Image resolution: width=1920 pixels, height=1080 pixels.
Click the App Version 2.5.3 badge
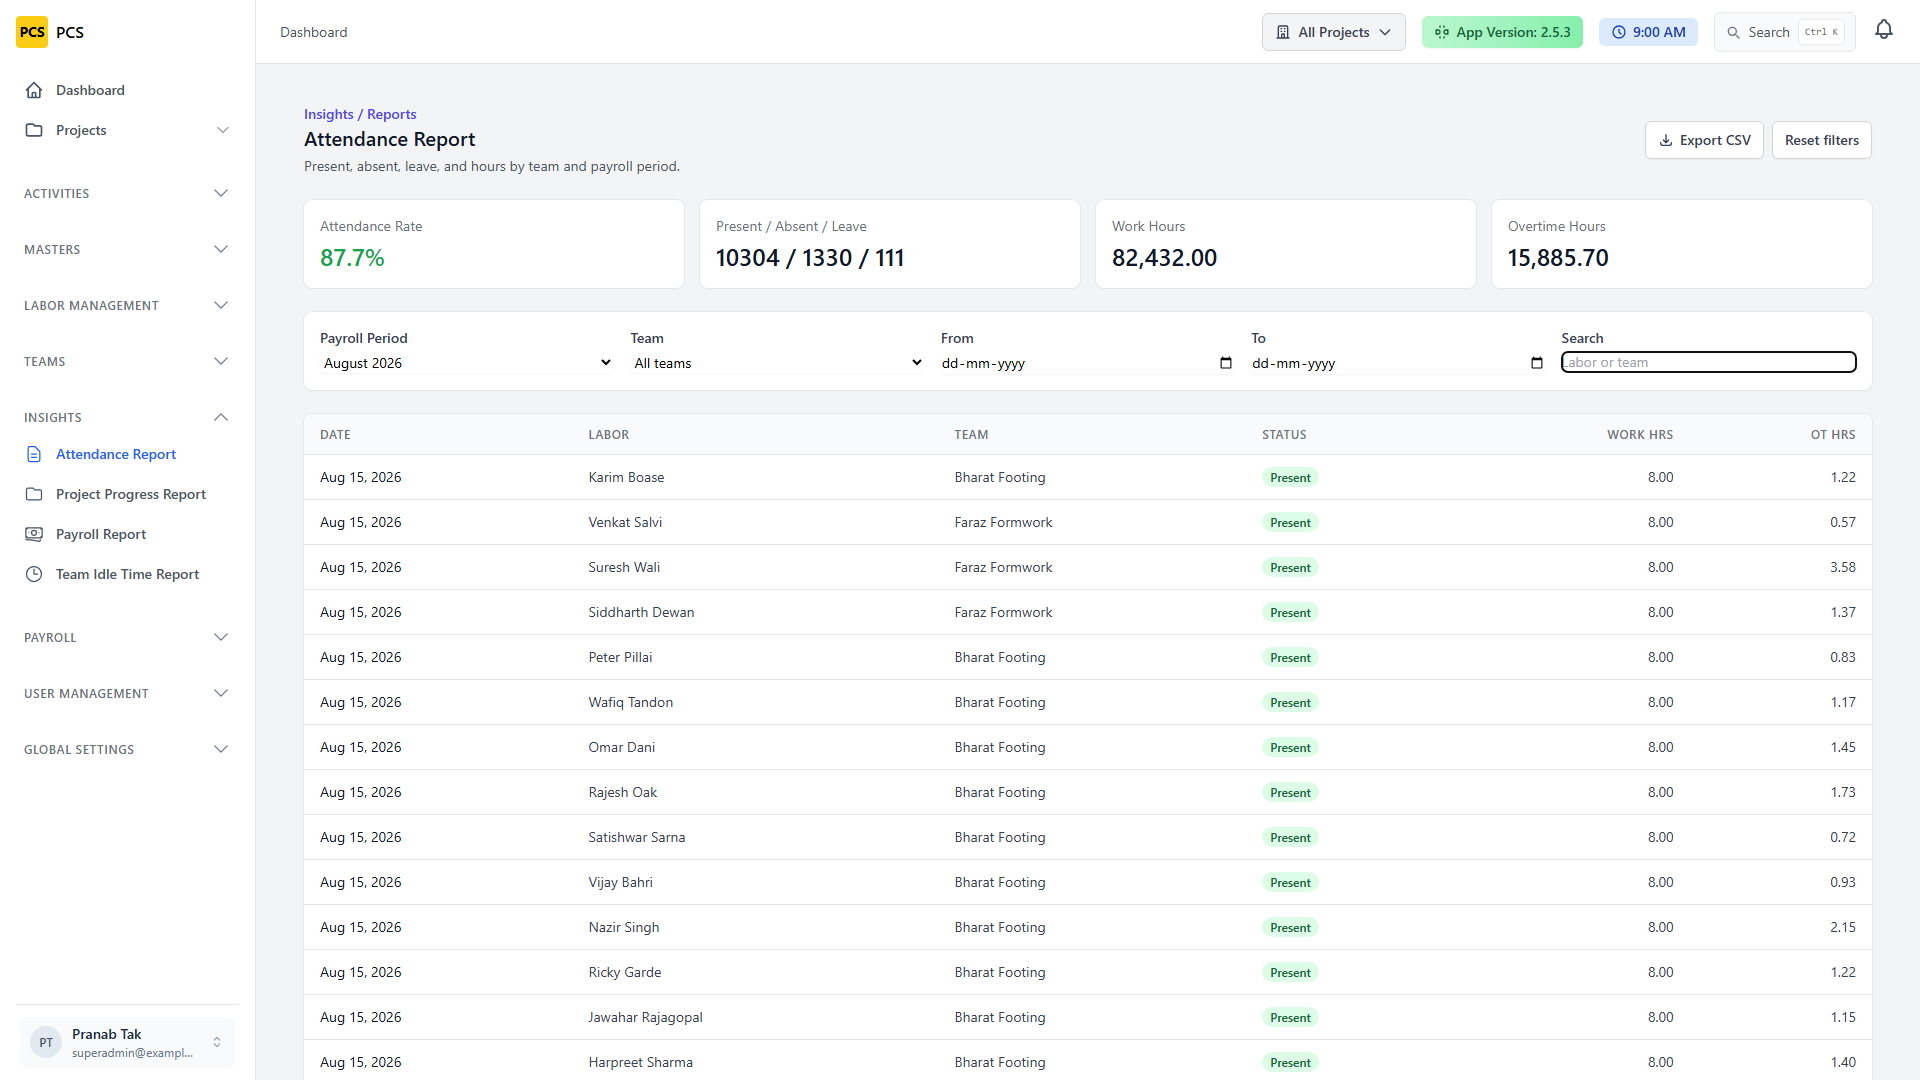(x=1502, y=32)
